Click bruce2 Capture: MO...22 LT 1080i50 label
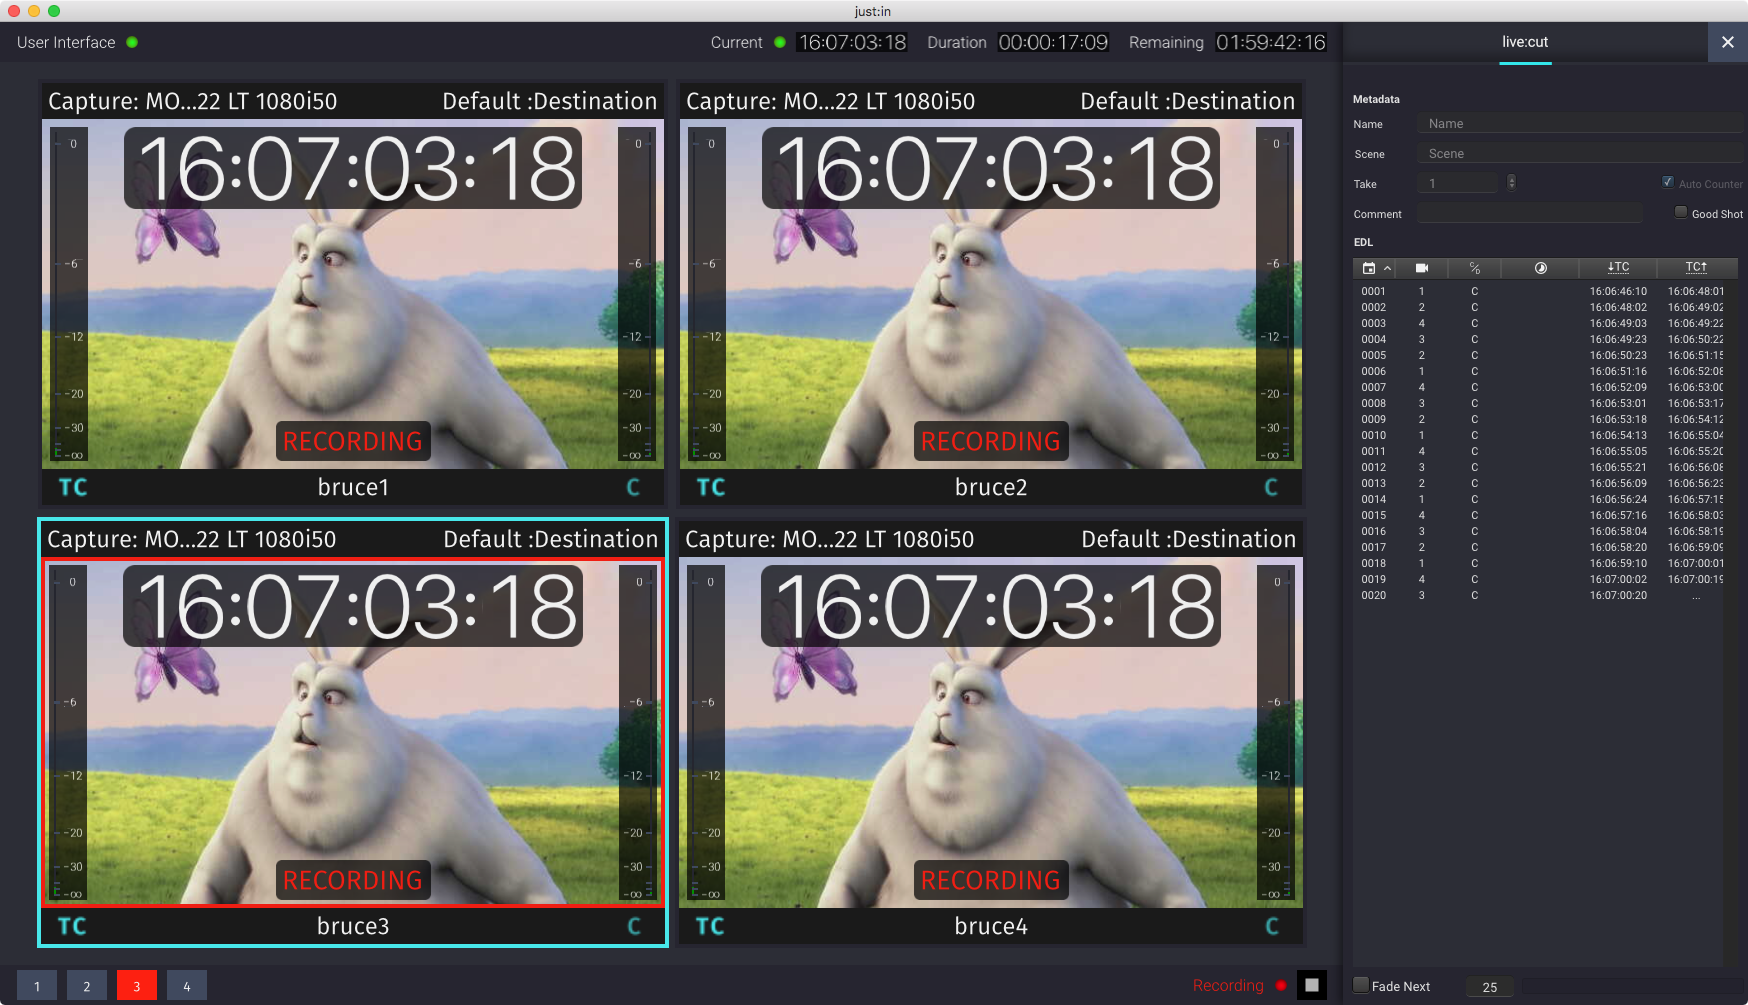The height and width of the screenshot is (1005, 1748). pos(830,101)
